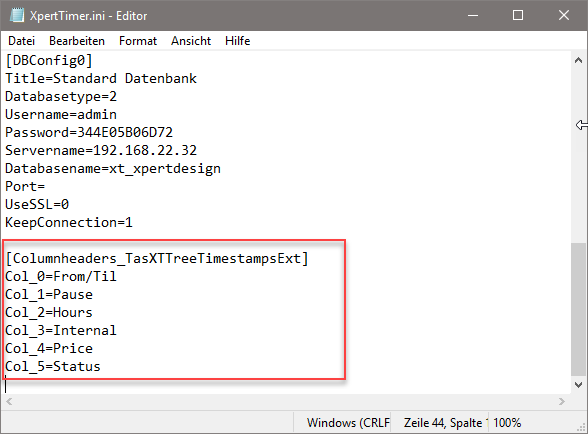Maximize the Editor window
Image resolution: width=588 pixels, height=434 pixels.
tap(518, 15)
